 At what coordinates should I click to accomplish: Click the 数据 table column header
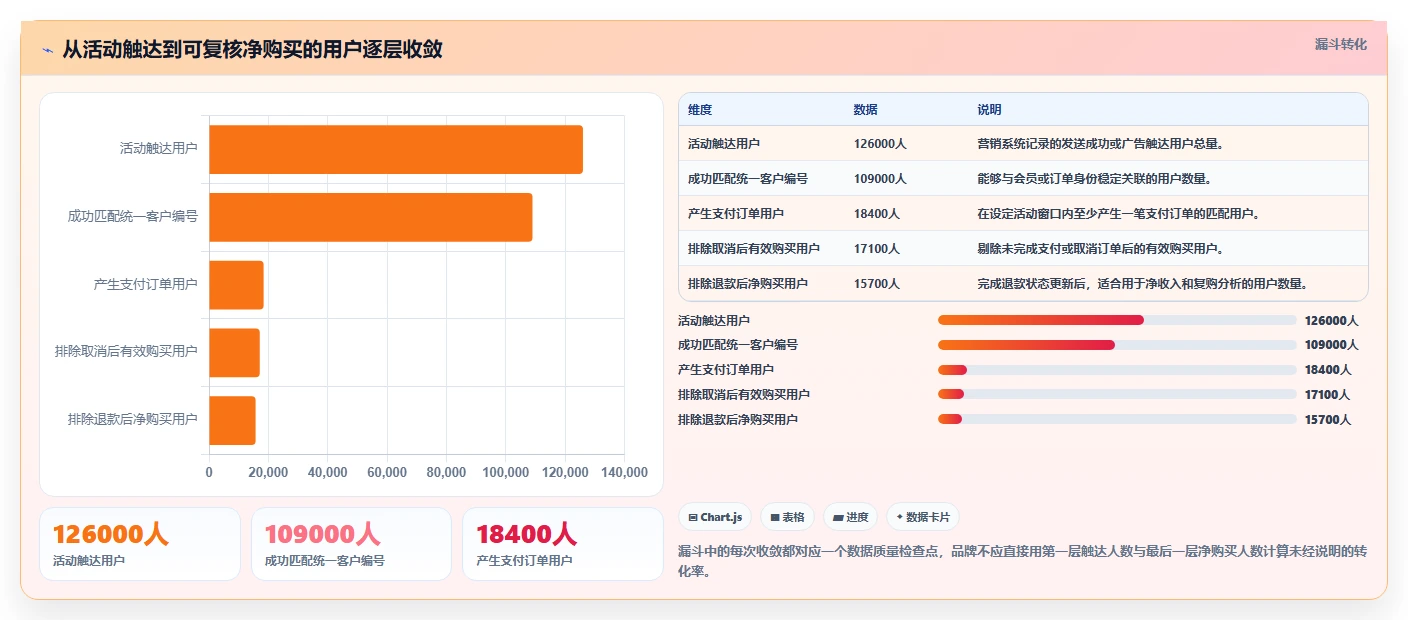(x=866, y=110)
